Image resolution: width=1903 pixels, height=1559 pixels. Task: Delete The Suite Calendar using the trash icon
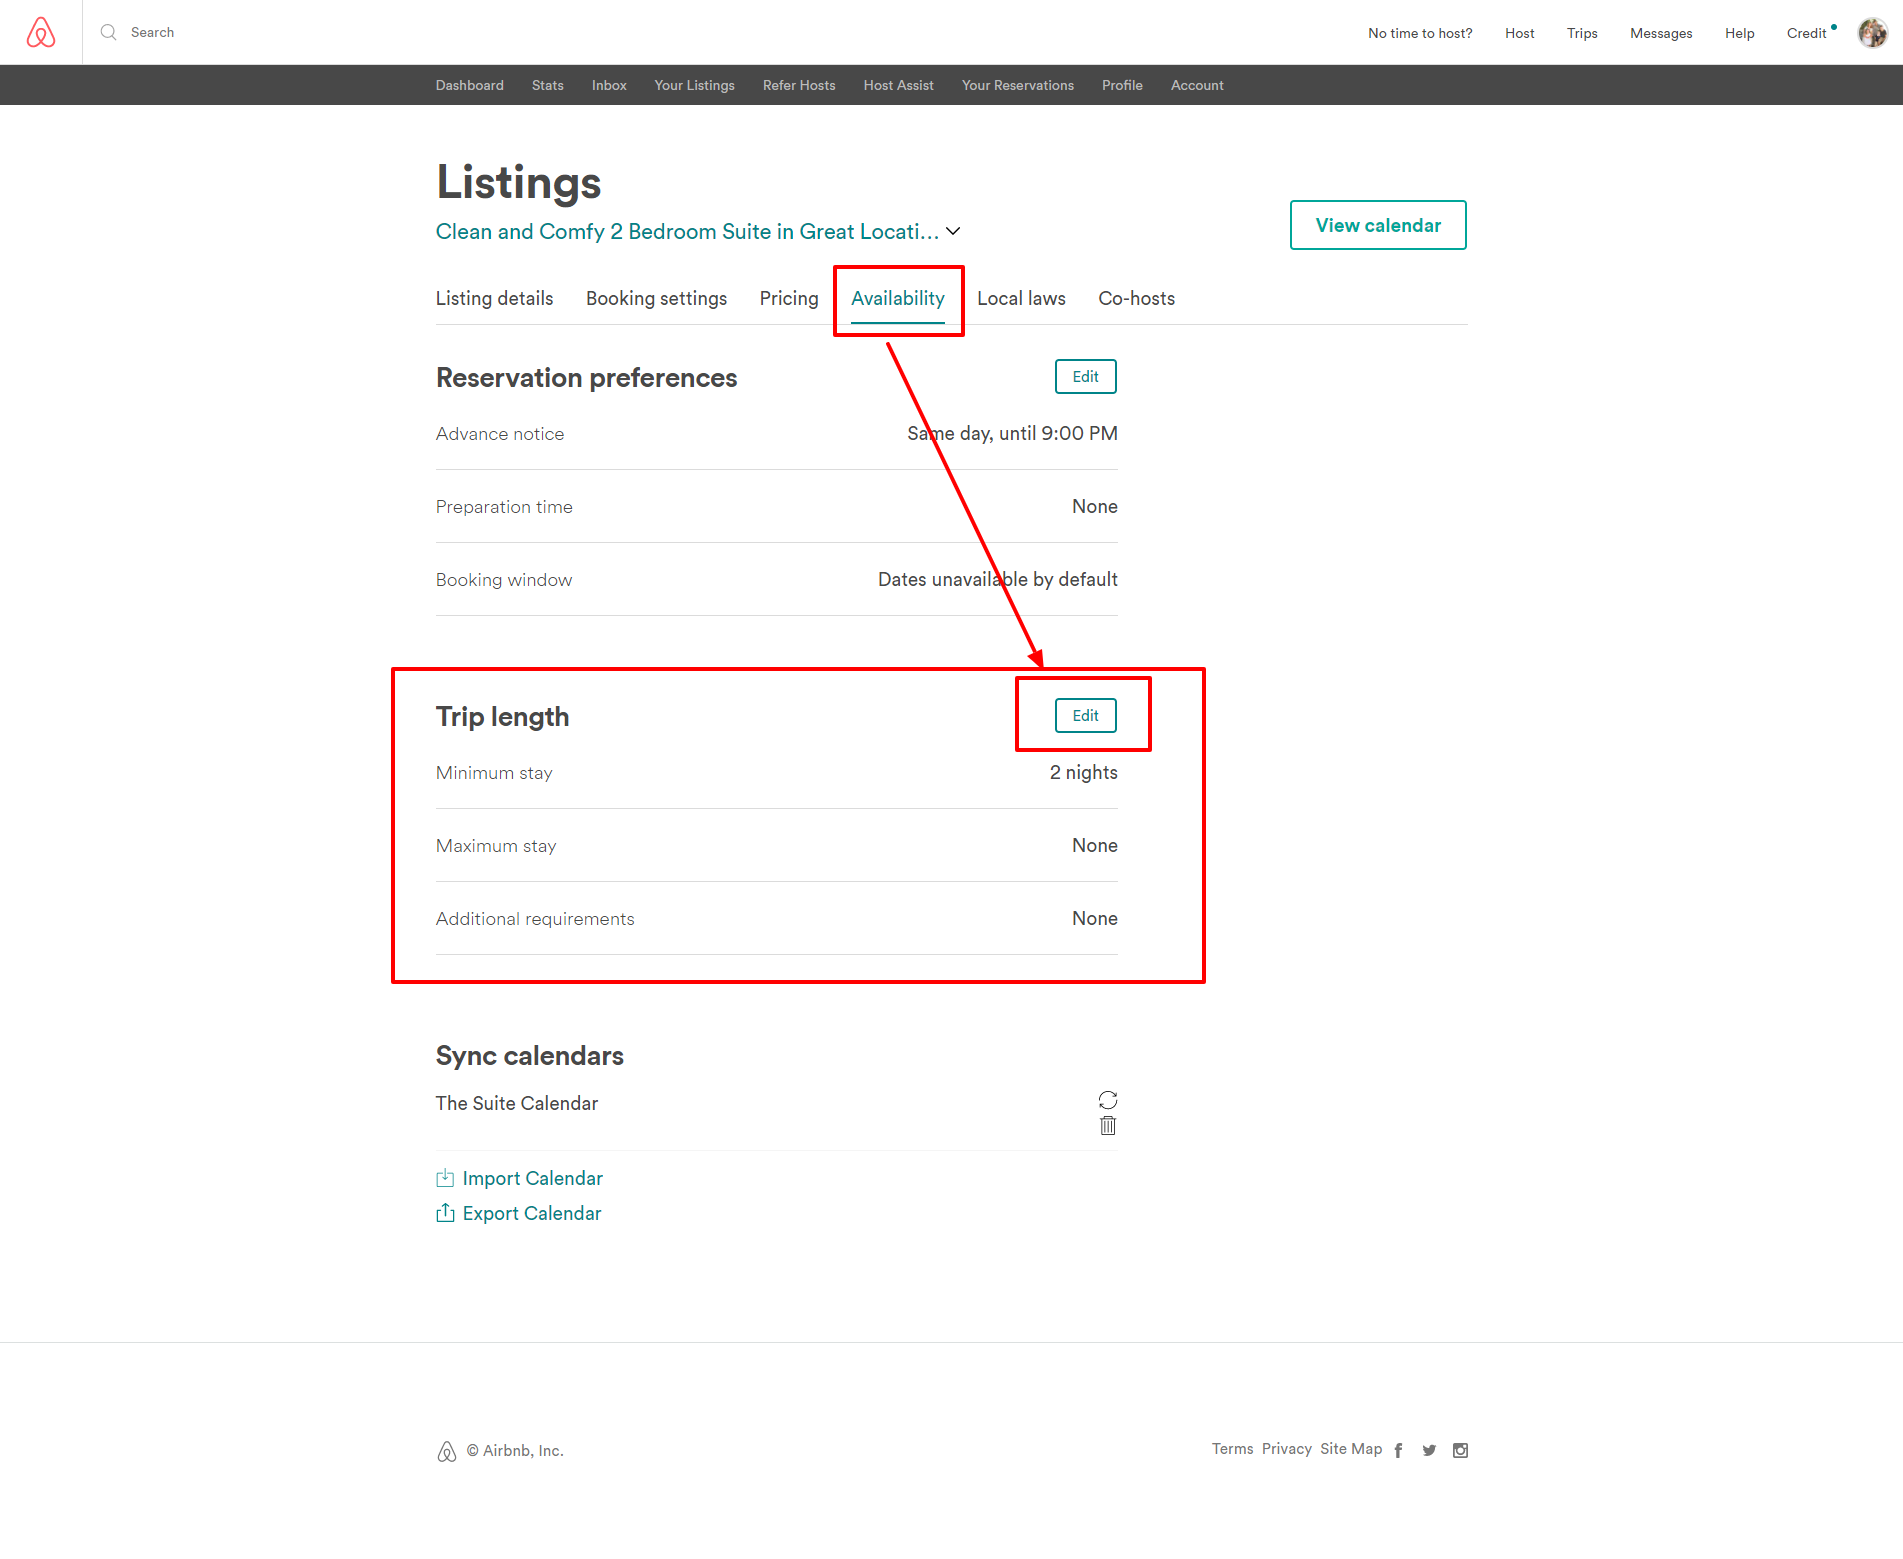coord(1108,1125)
